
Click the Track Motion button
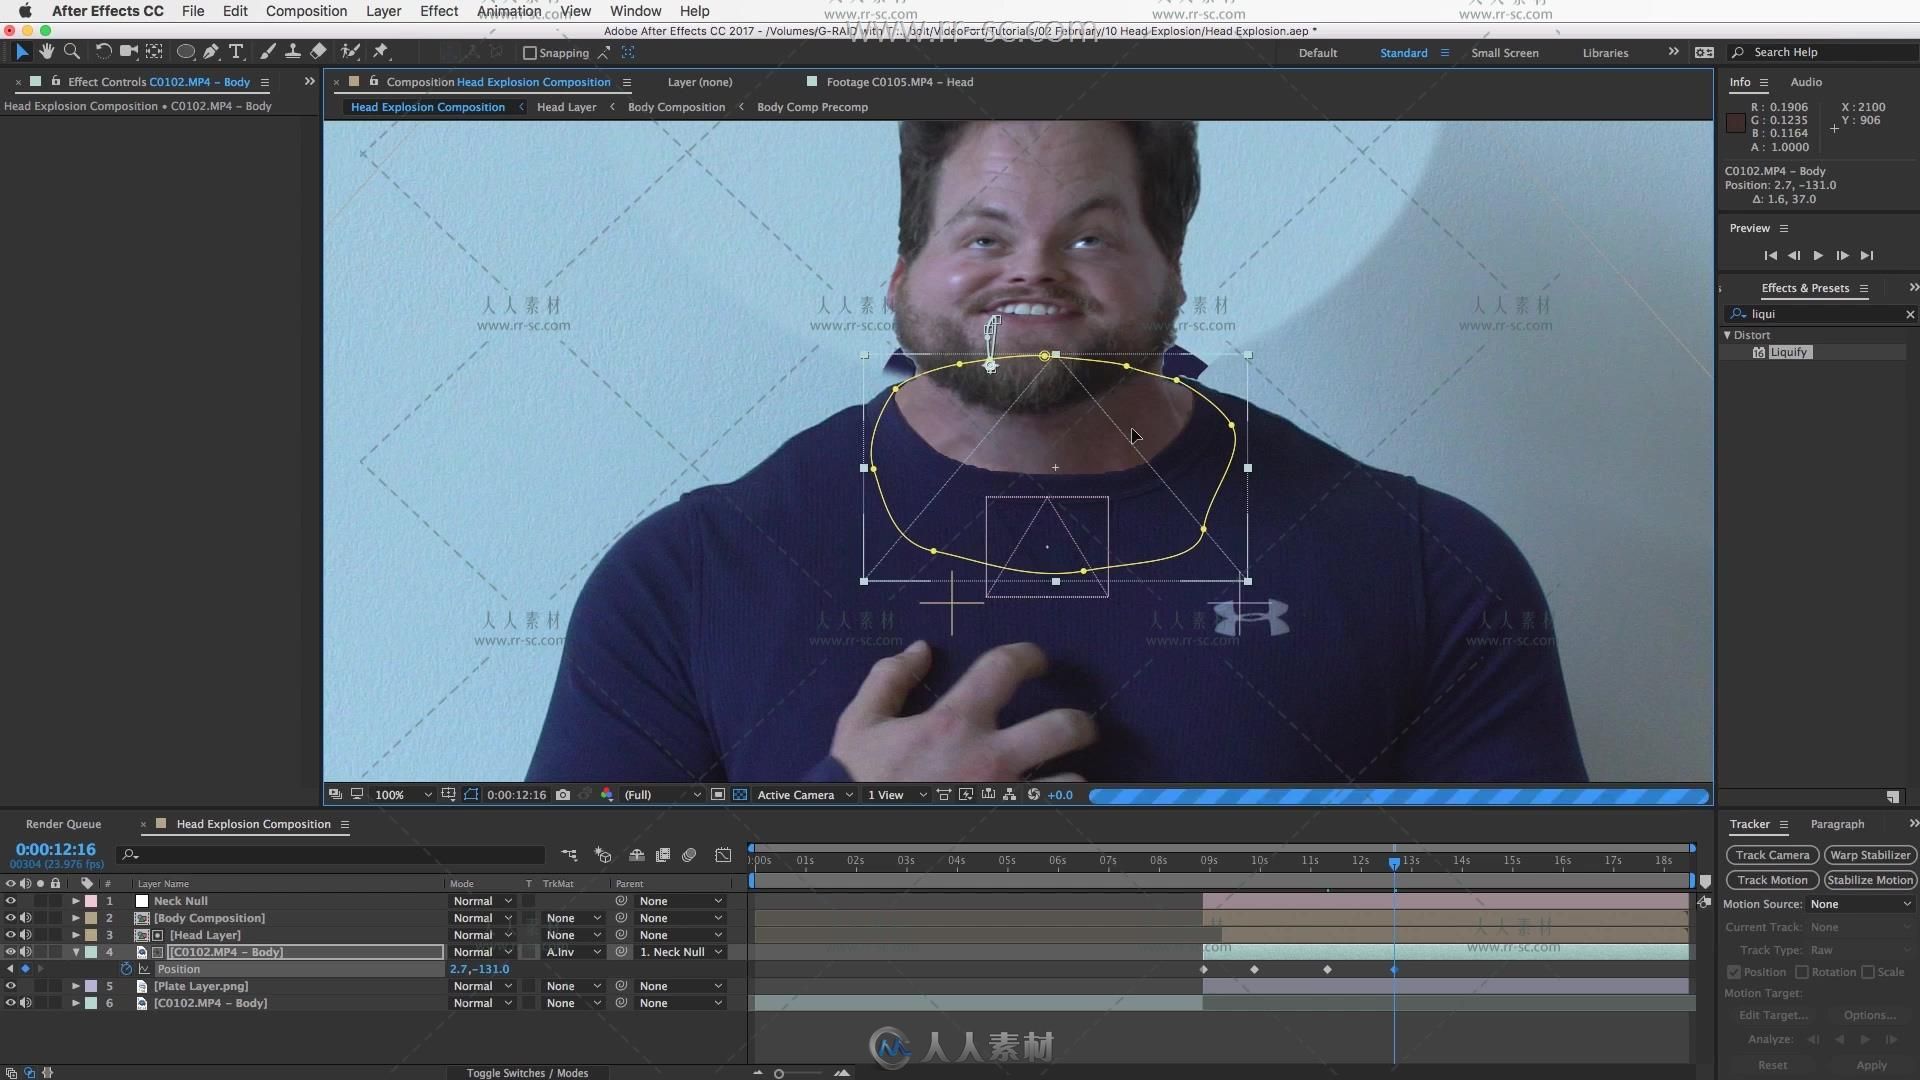click(x=1771, y=878)
